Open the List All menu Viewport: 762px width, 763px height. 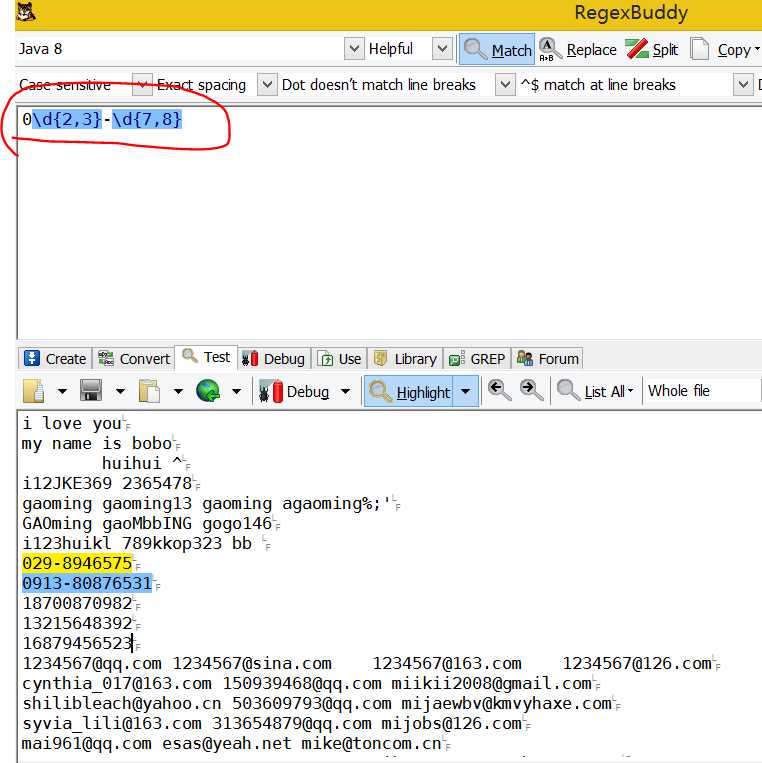(596, 391)
